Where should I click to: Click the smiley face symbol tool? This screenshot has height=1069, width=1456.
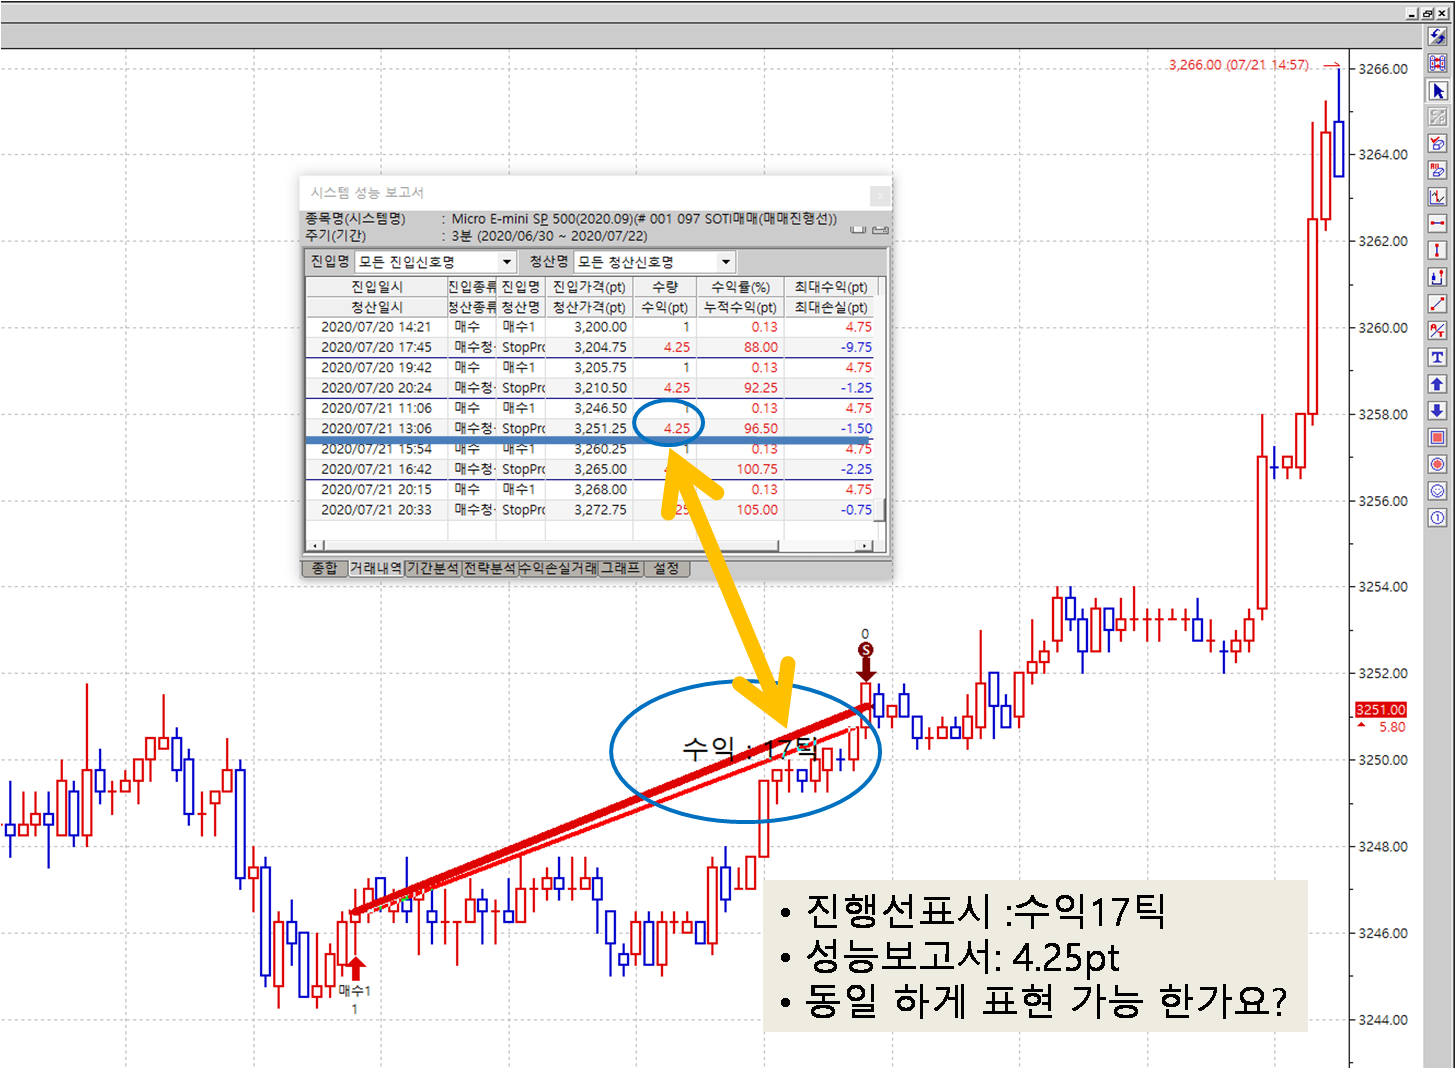(x=1437, y=491)
